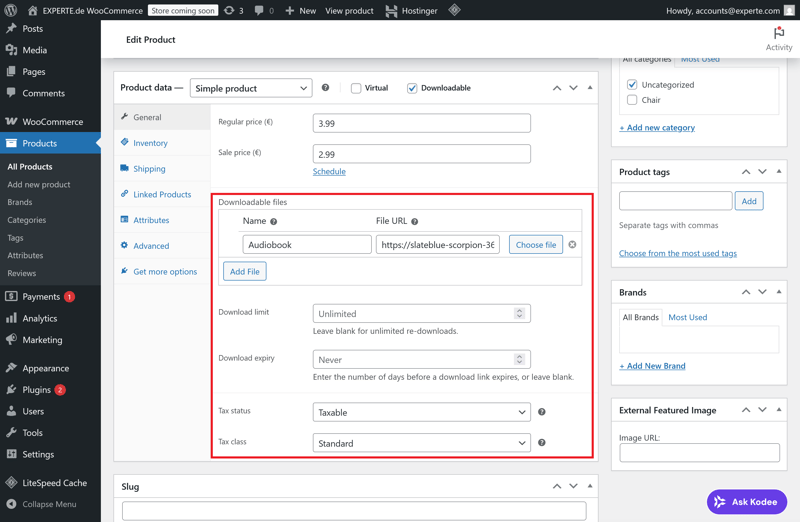Switch to the Inventory tab
The width and height of the screenshot is (800, 522).
click(x=150, y=143)
